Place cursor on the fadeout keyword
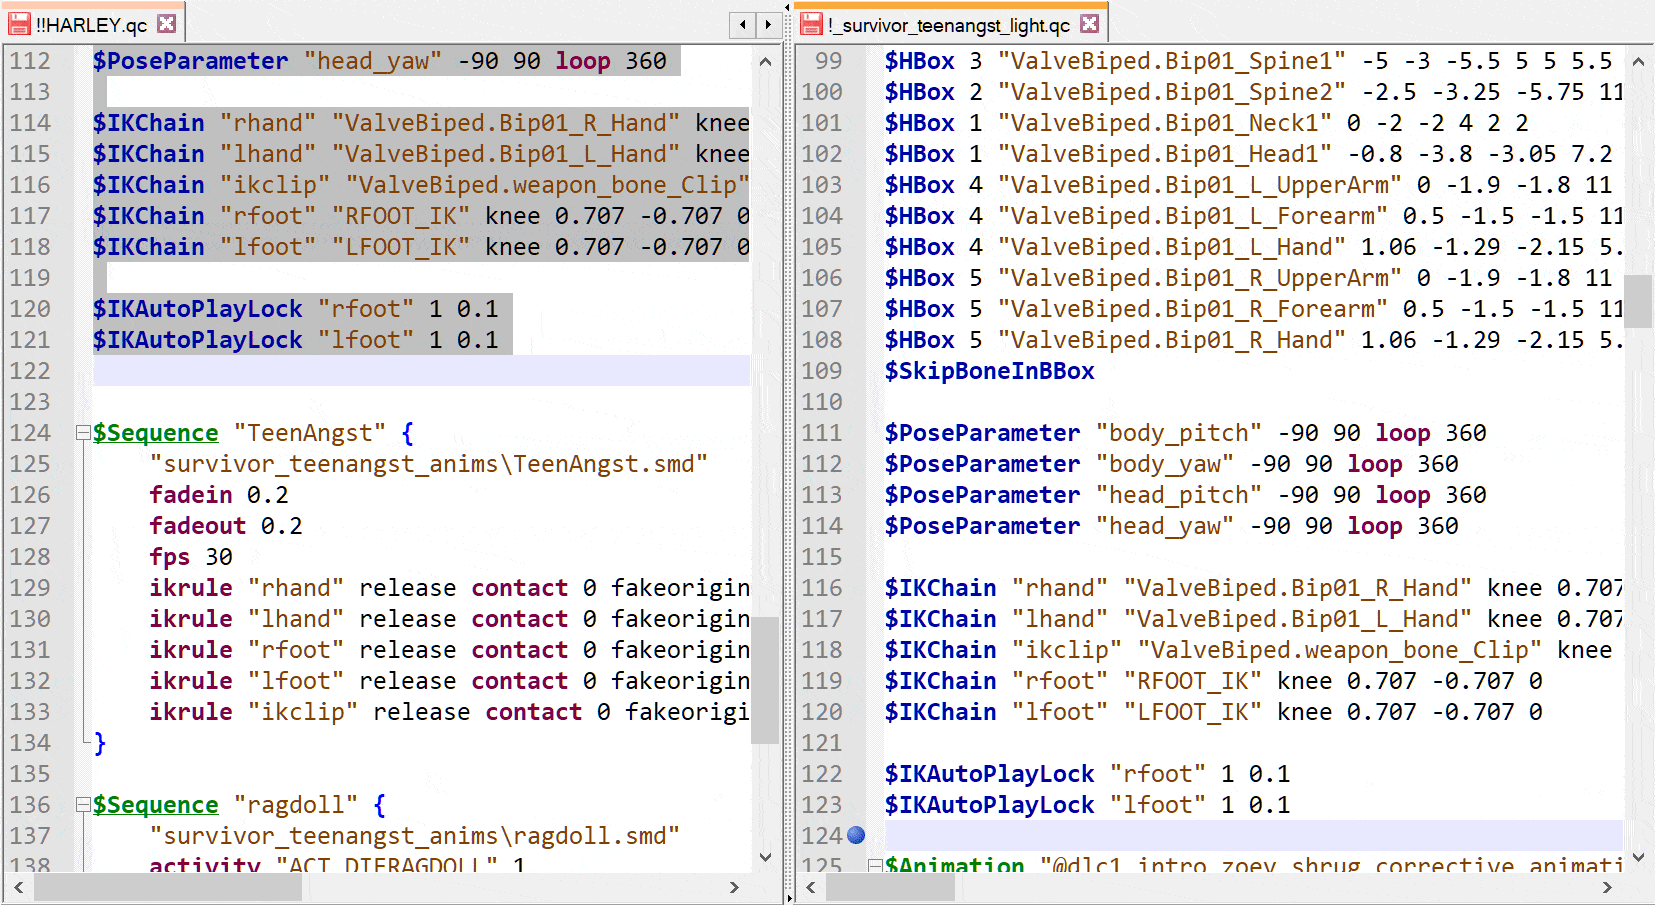Viewport: 1655px width, 905px height. 198,526
